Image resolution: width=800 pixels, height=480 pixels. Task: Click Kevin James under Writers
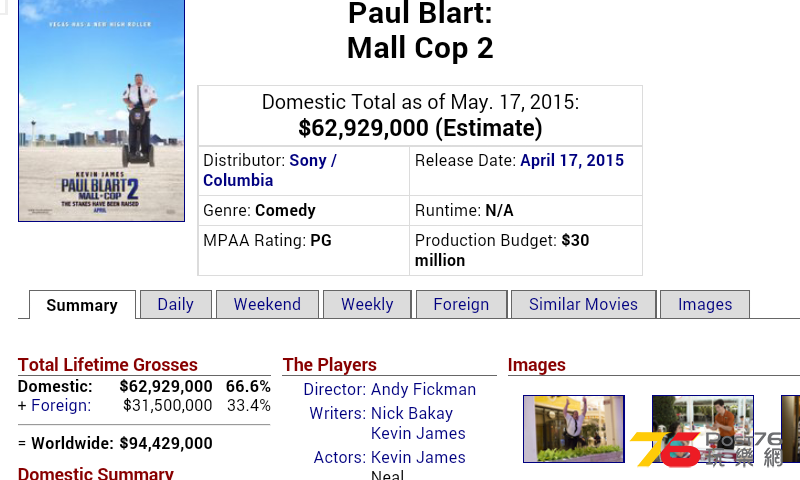(418, 433)
